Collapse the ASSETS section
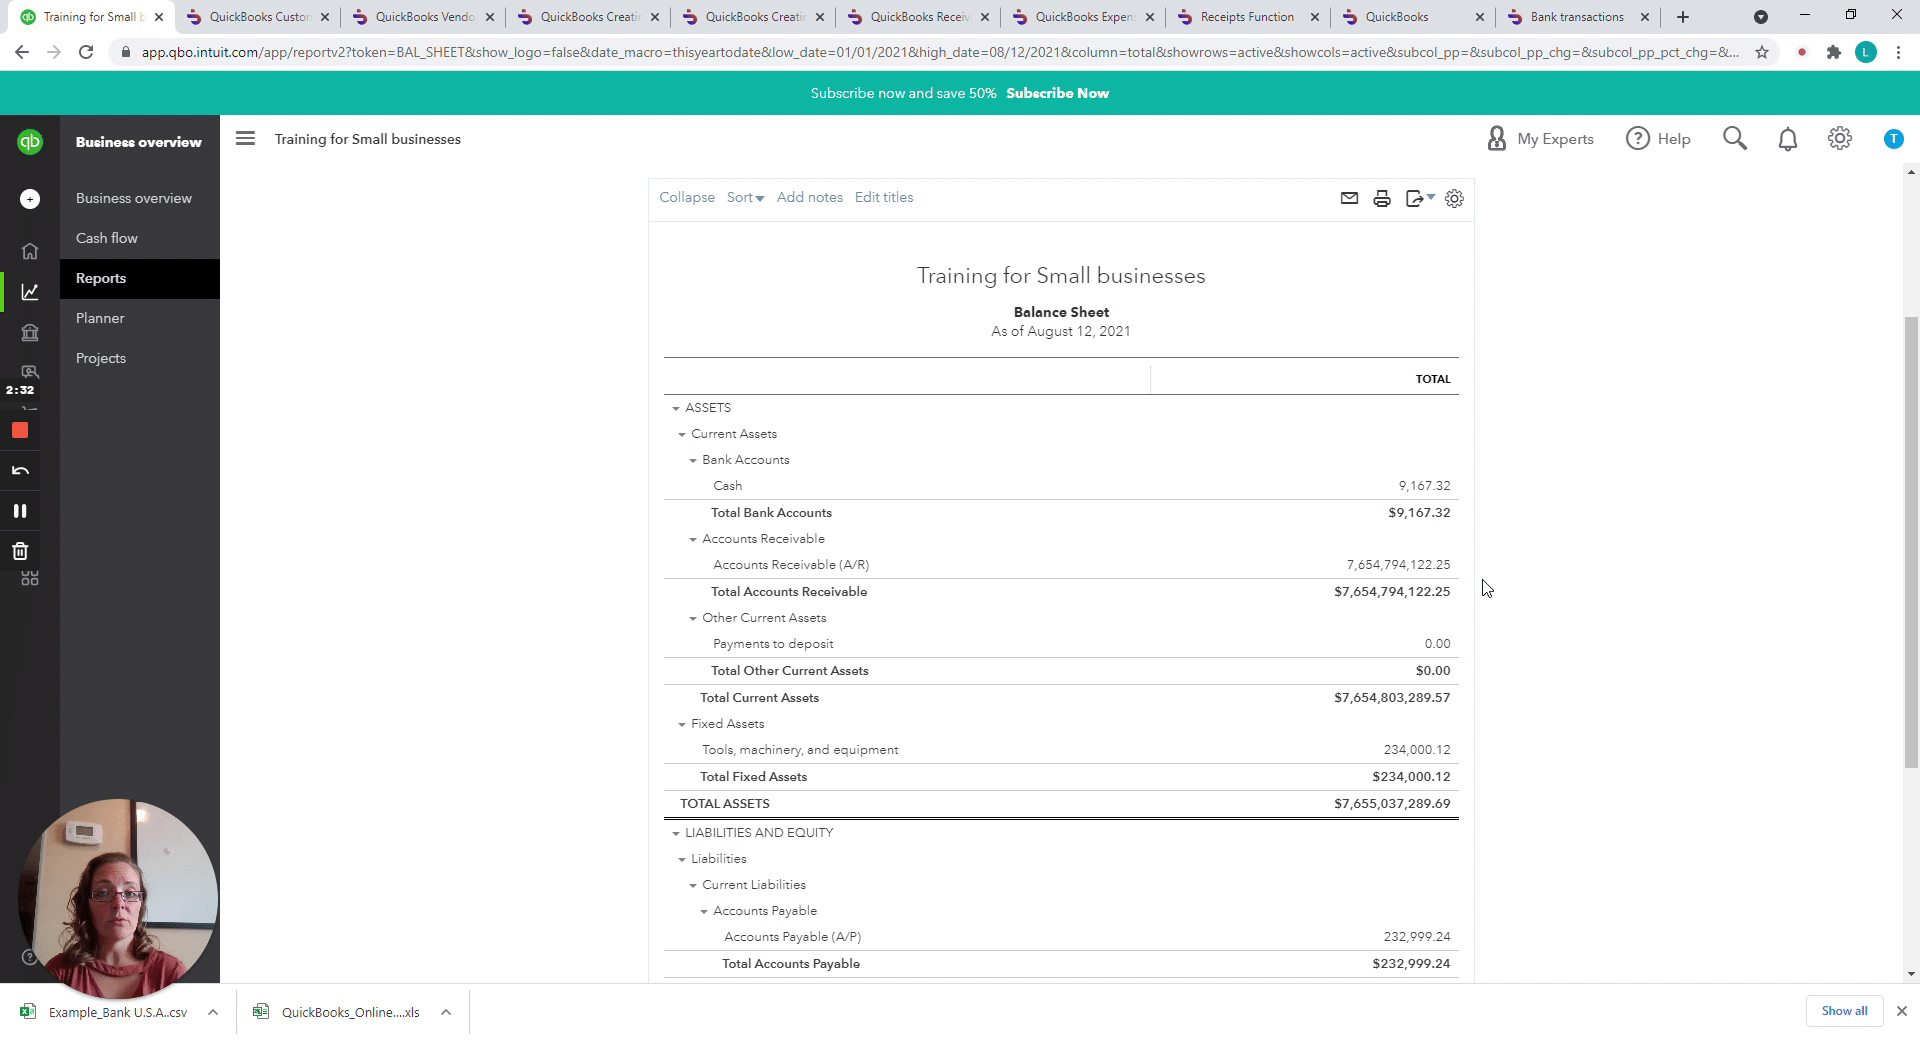1920x1040 pixels. (x=676, y=408)
